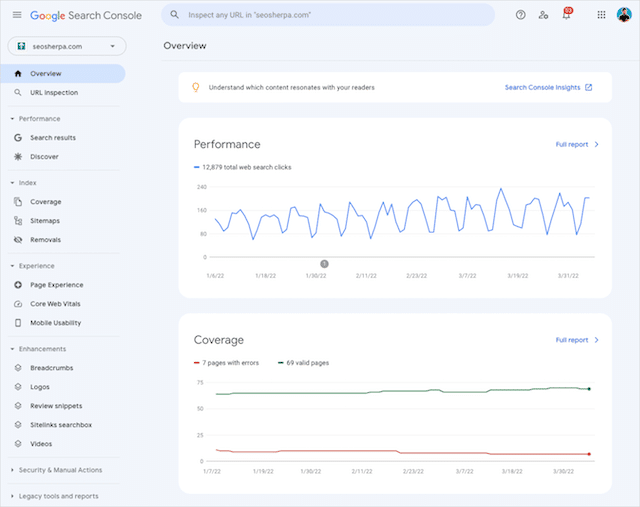Viewport: 640px width, 507px height.
Task: Focus the Inspect any URL search field
Action: tap(328, 15)
